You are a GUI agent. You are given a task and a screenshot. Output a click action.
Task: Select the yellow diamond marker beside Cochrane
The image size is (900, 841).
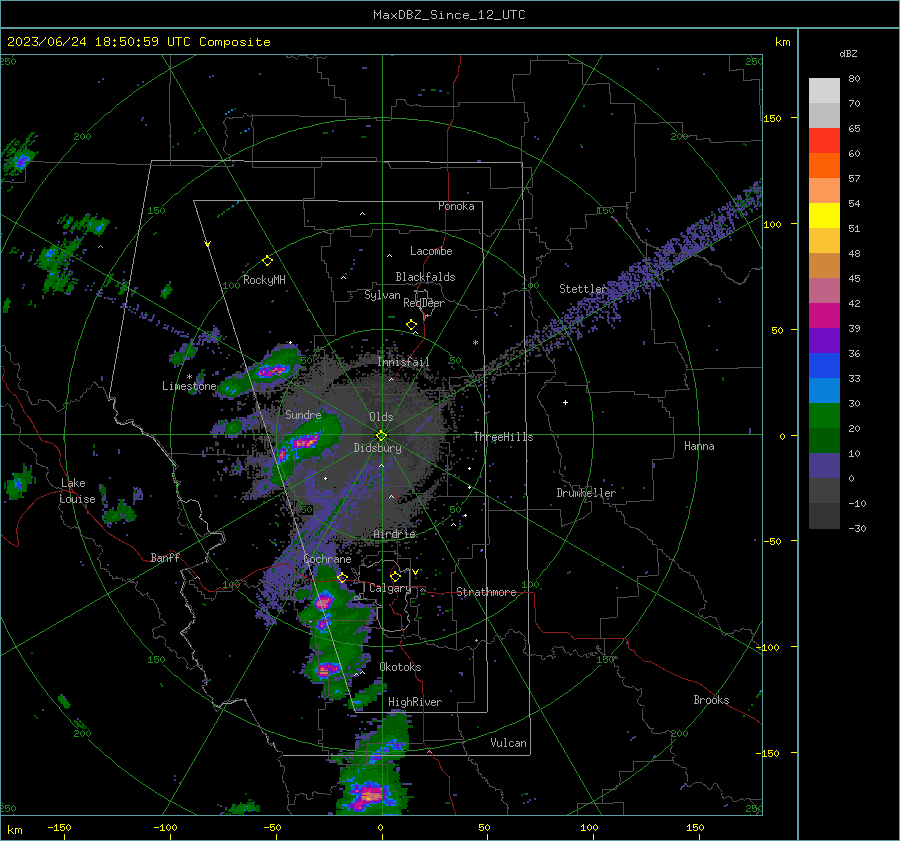pyautogui.click(x=343, y=577)
